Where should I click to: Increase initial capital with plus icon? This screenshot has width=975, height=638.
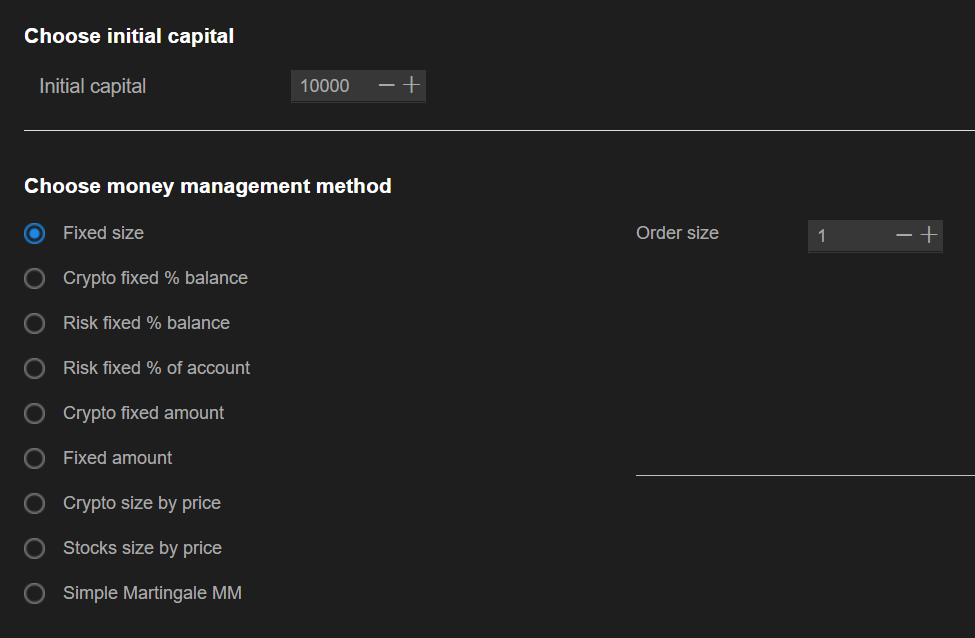pyautogui.click(x=411, y=86)
